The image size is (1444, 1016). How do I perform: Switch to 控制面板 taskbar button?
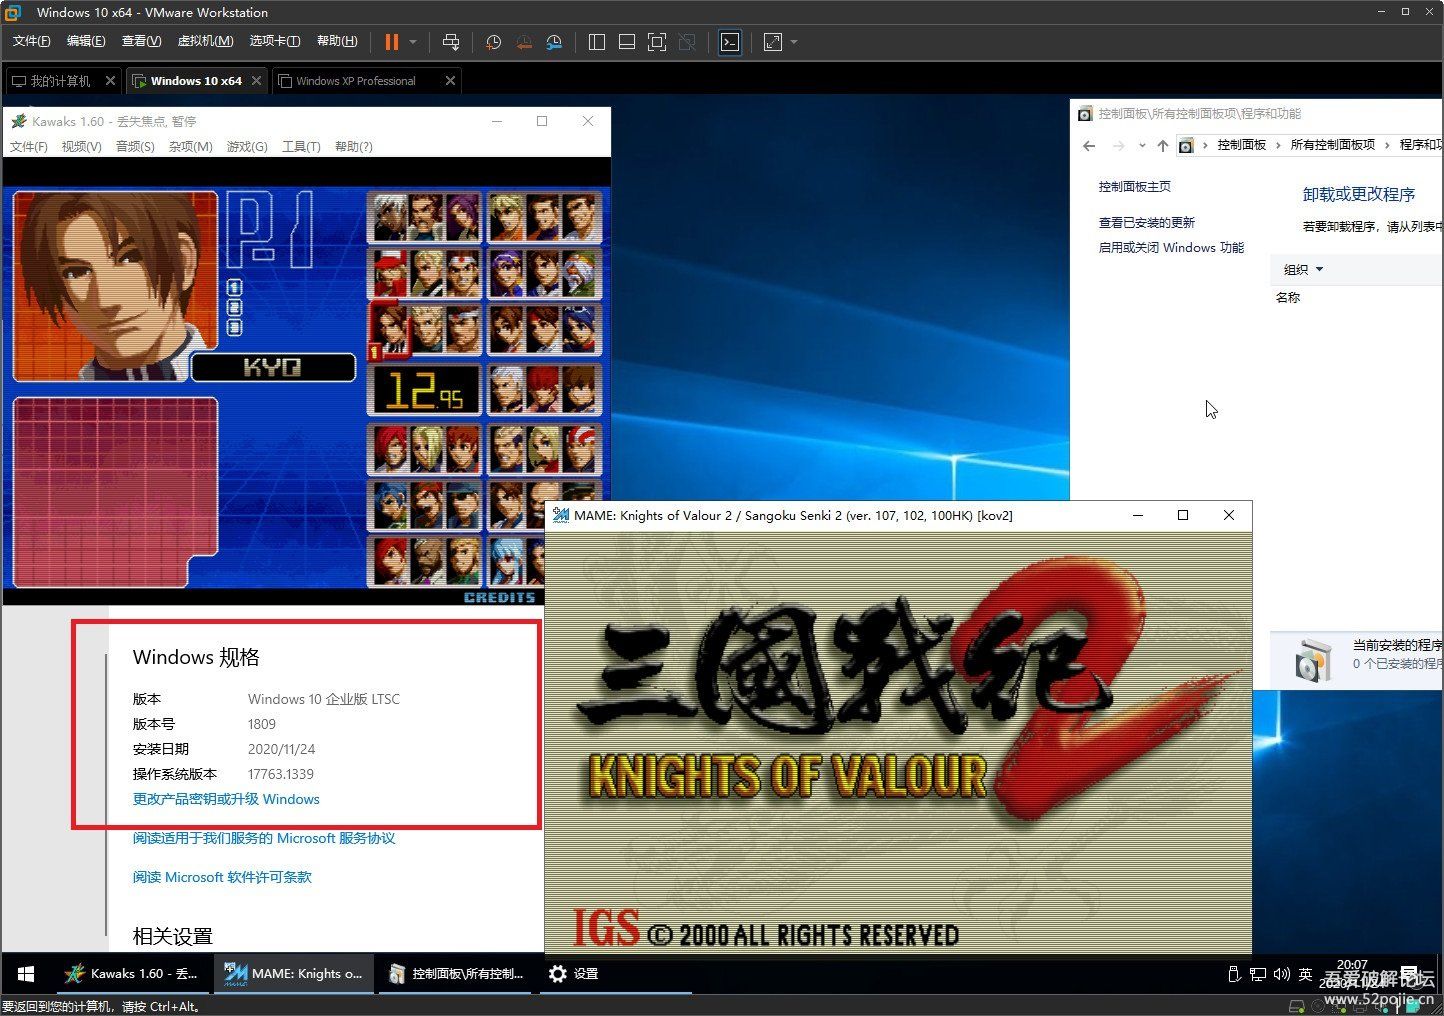pos(457,973)
